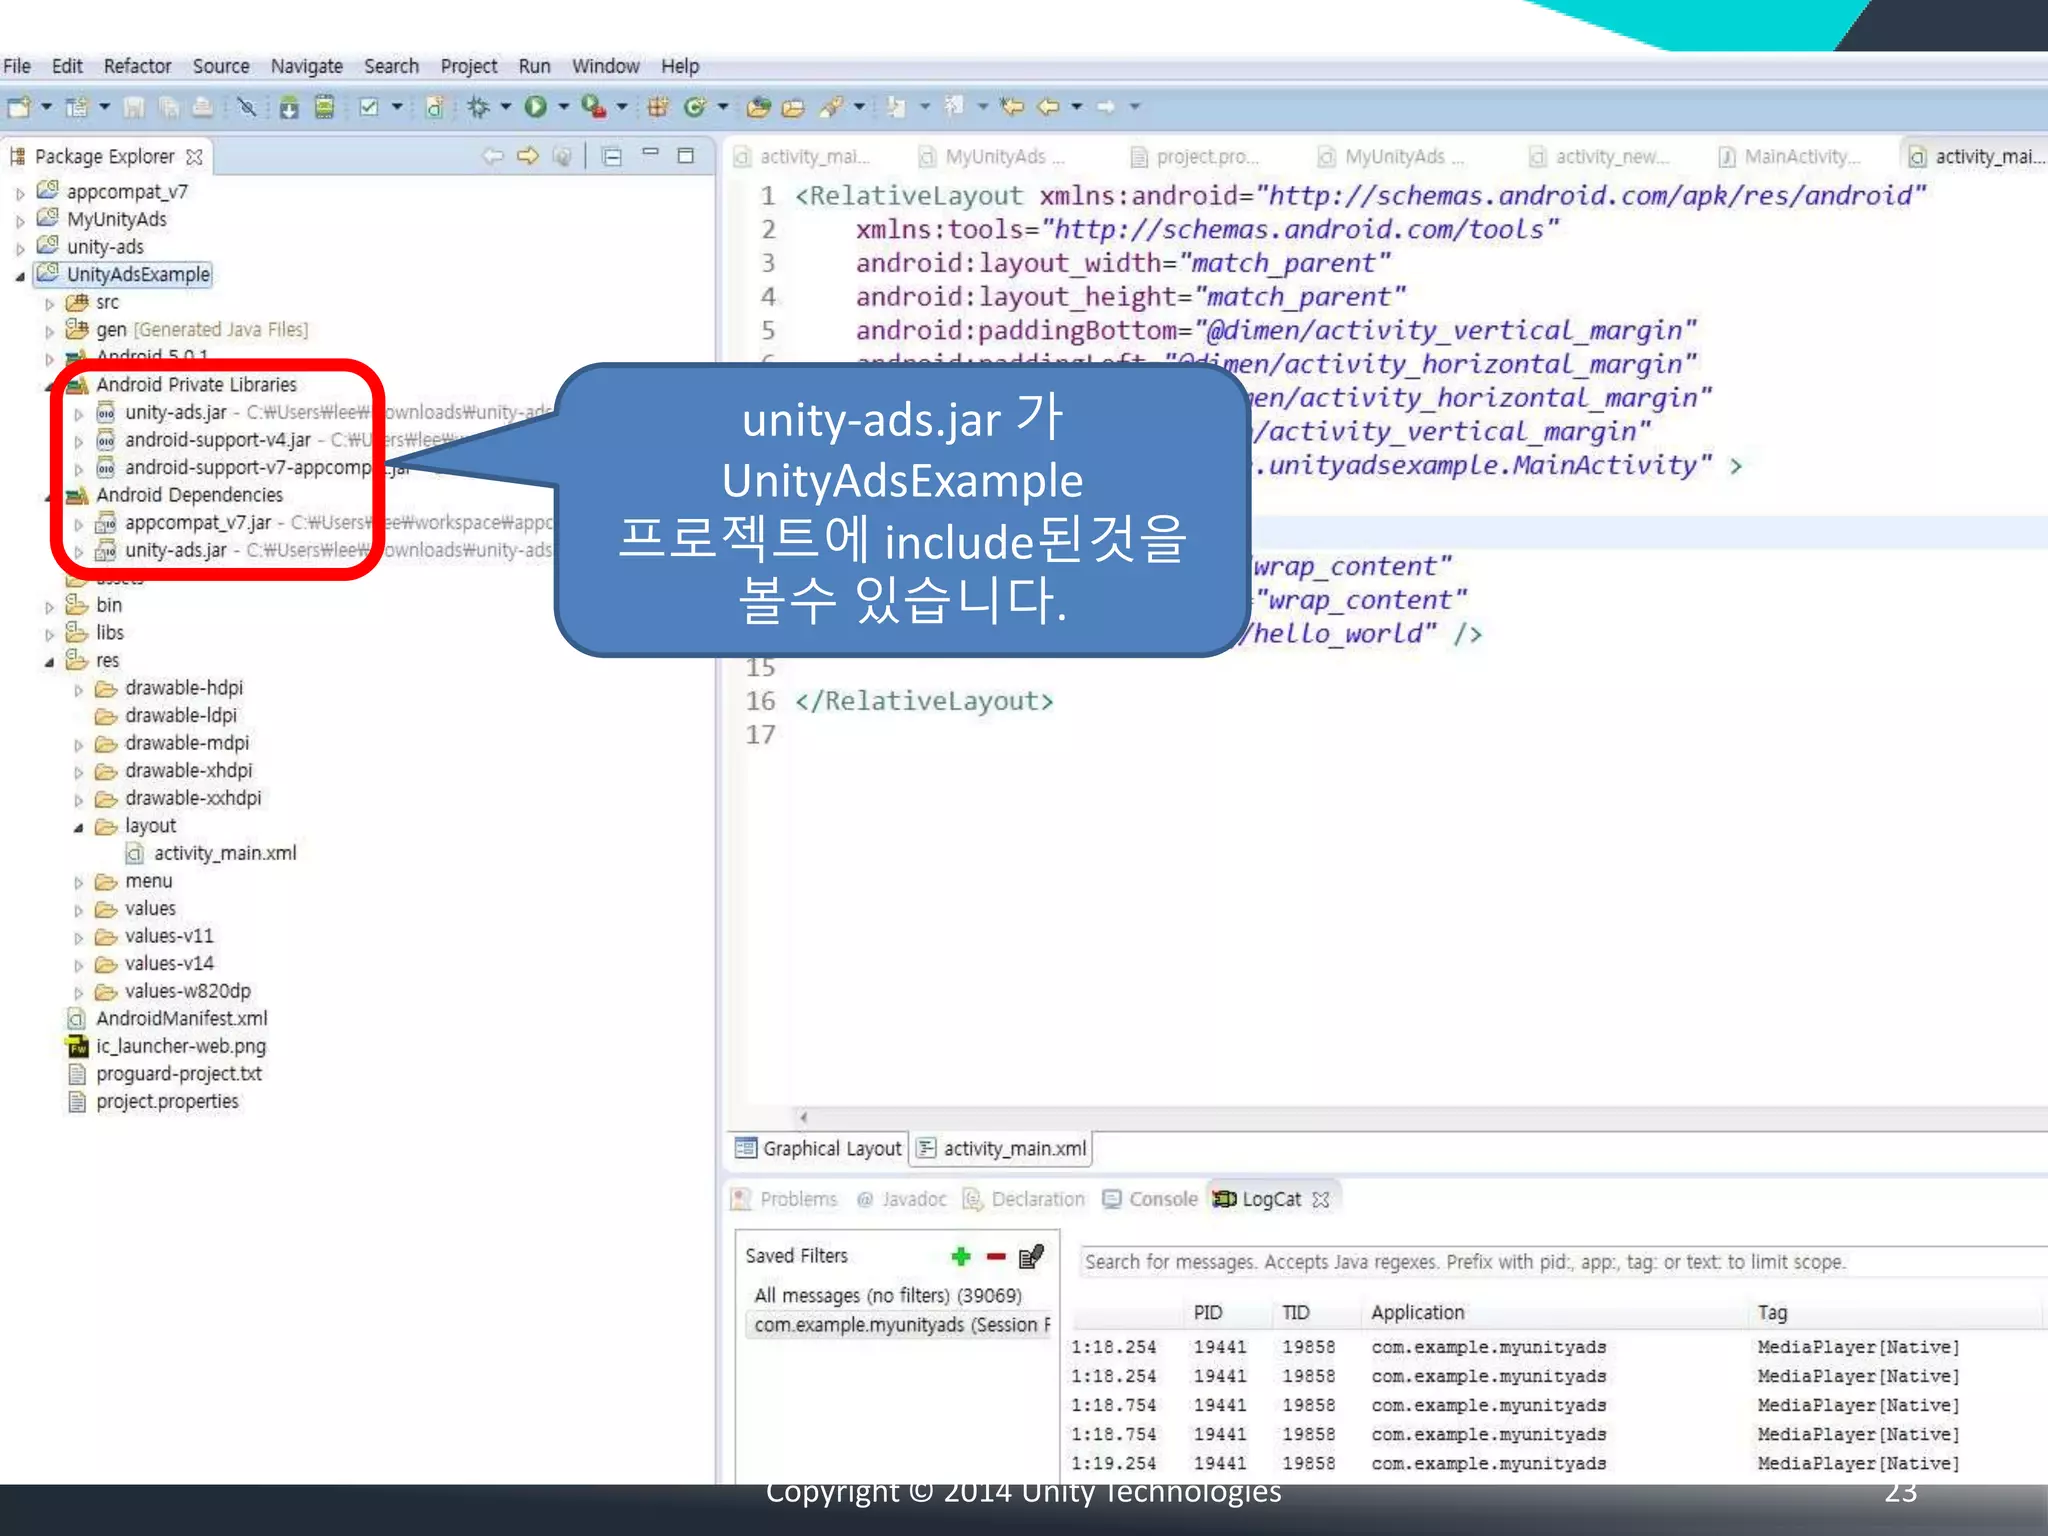Expand the MyUnityAds project node
Screen dimensions: 2048x1536
click(20, 221)
